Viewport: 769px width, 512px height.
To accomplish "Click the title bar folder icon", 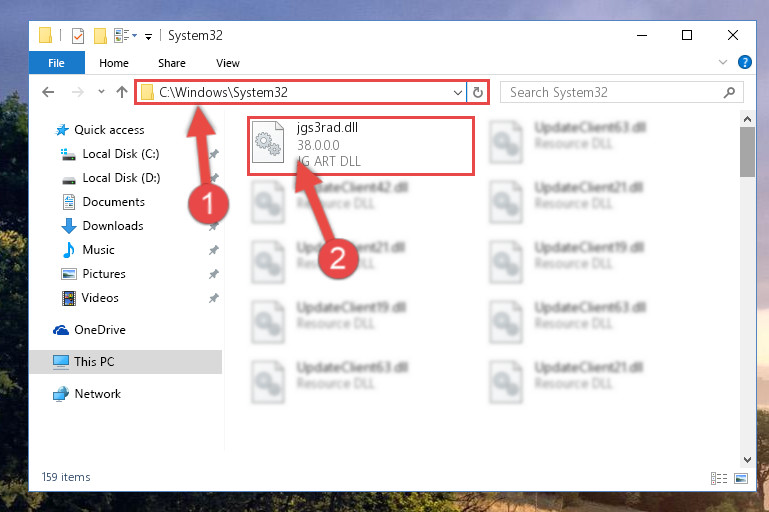I will coord(45,35).
